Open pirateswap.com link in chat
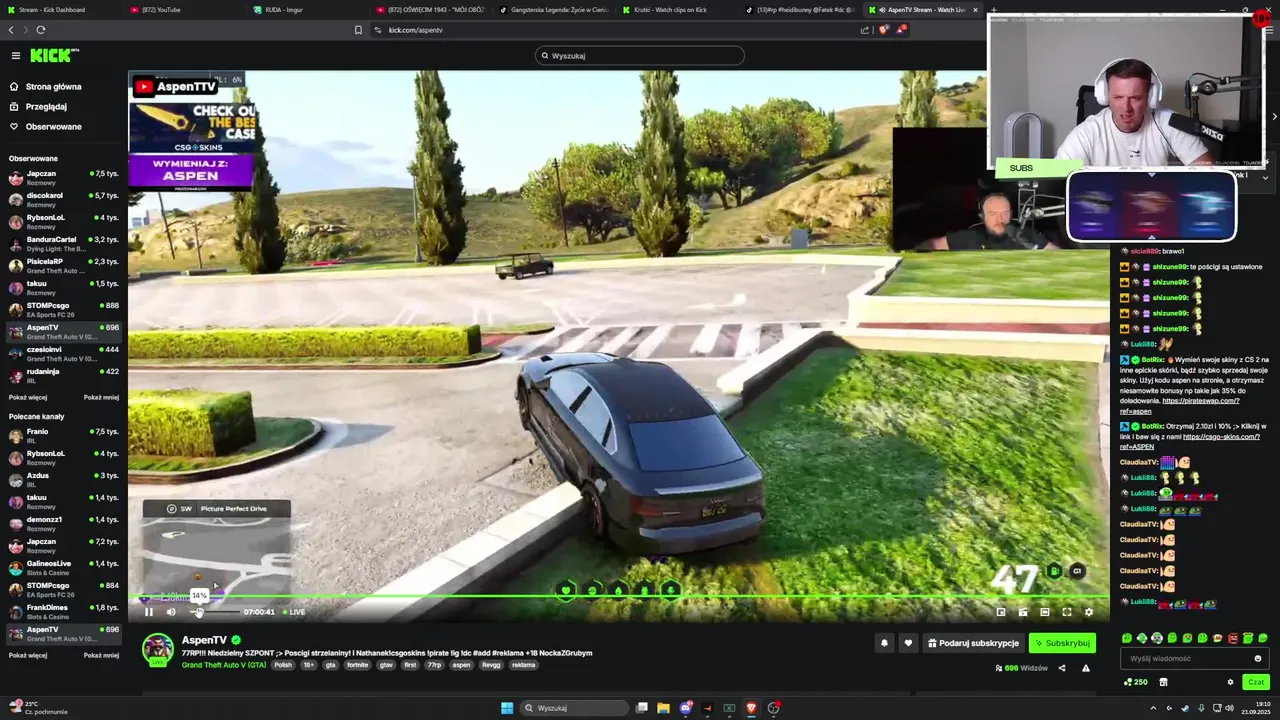 [1200, 401]
